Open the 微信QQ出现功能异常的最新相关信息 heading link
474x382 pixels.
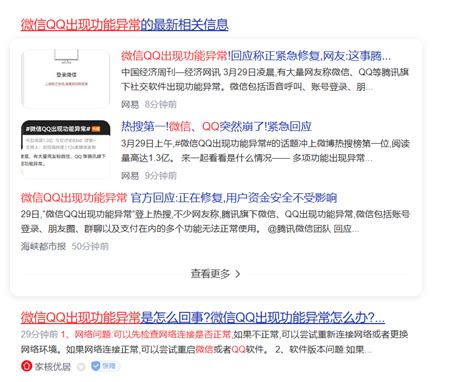[x=124, y=25]
